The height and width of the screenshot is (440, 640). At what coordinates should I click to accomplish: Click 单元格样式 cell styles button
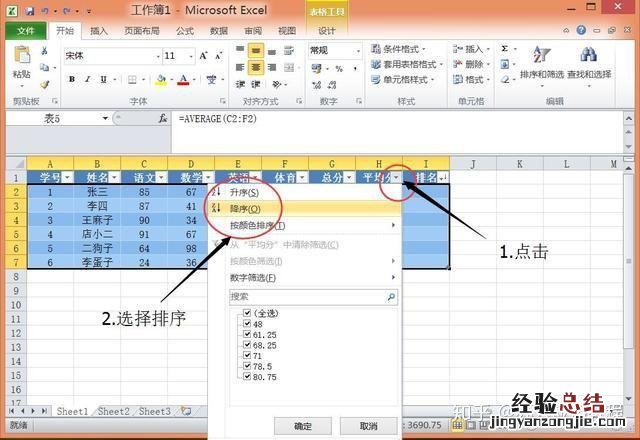coord(402,79)
